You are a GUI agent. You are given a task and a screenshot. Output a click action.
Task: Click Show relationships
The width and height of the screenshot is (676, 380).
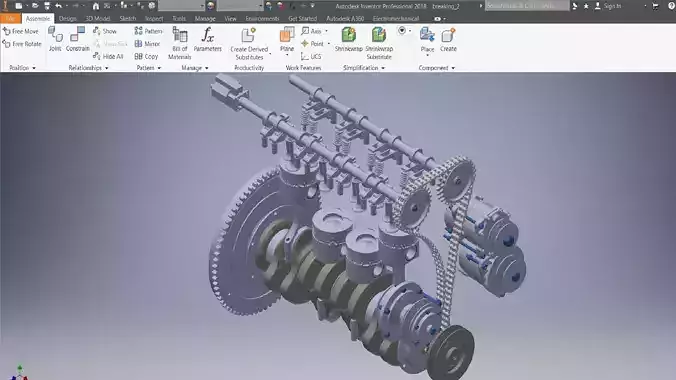coord(105,31)
